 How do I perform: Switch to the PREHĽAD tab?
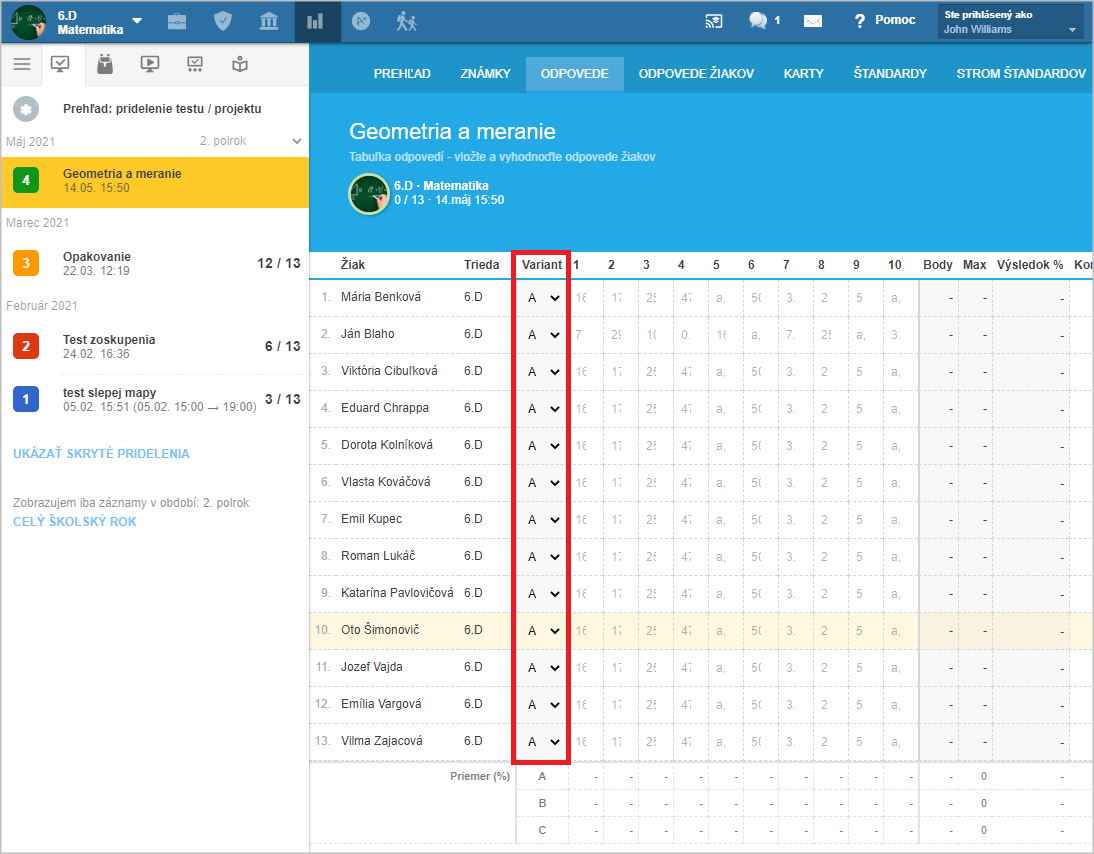tap(402, 74)
